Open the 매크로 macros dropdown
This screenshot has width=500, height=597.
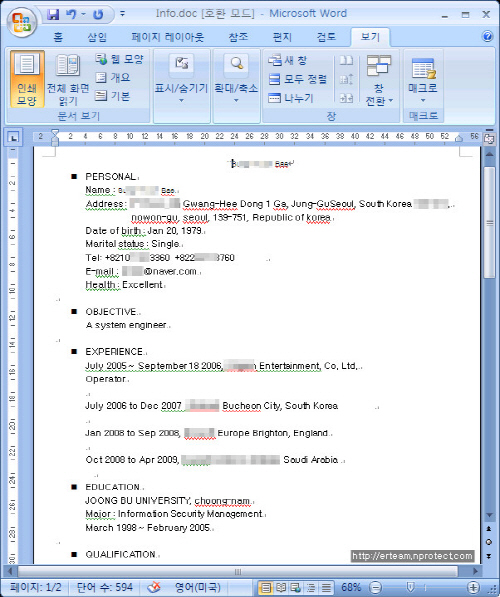(423, 80)
